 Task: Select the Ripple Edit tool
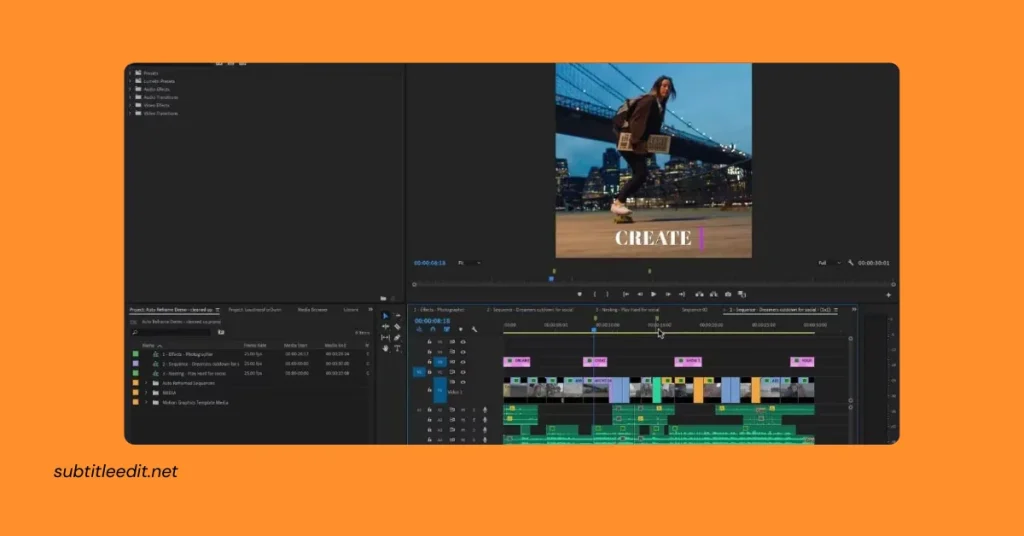(x=385, y=327)
